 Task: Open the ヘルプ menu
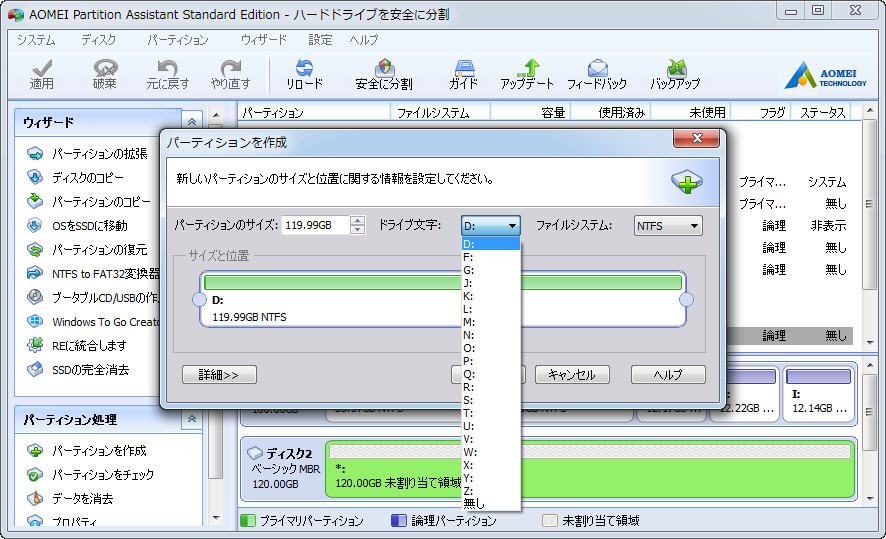pyautogui.click(x=364, y=40)
